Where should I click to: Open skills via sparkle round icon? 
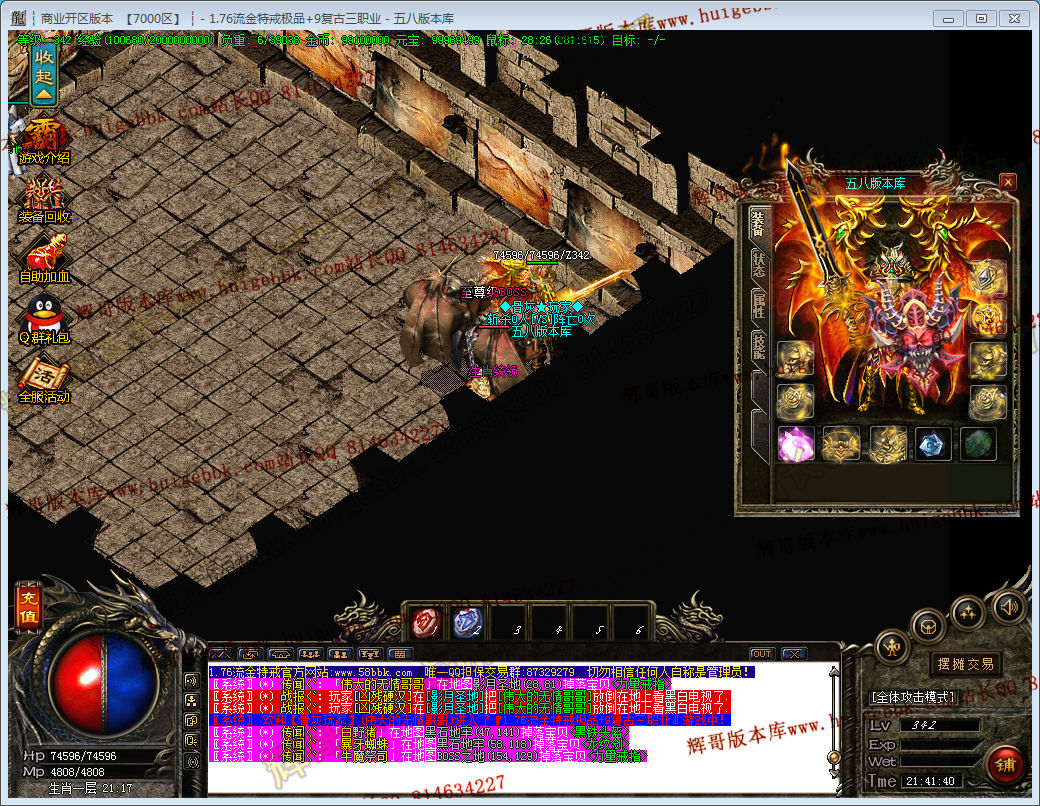point(968,613)
